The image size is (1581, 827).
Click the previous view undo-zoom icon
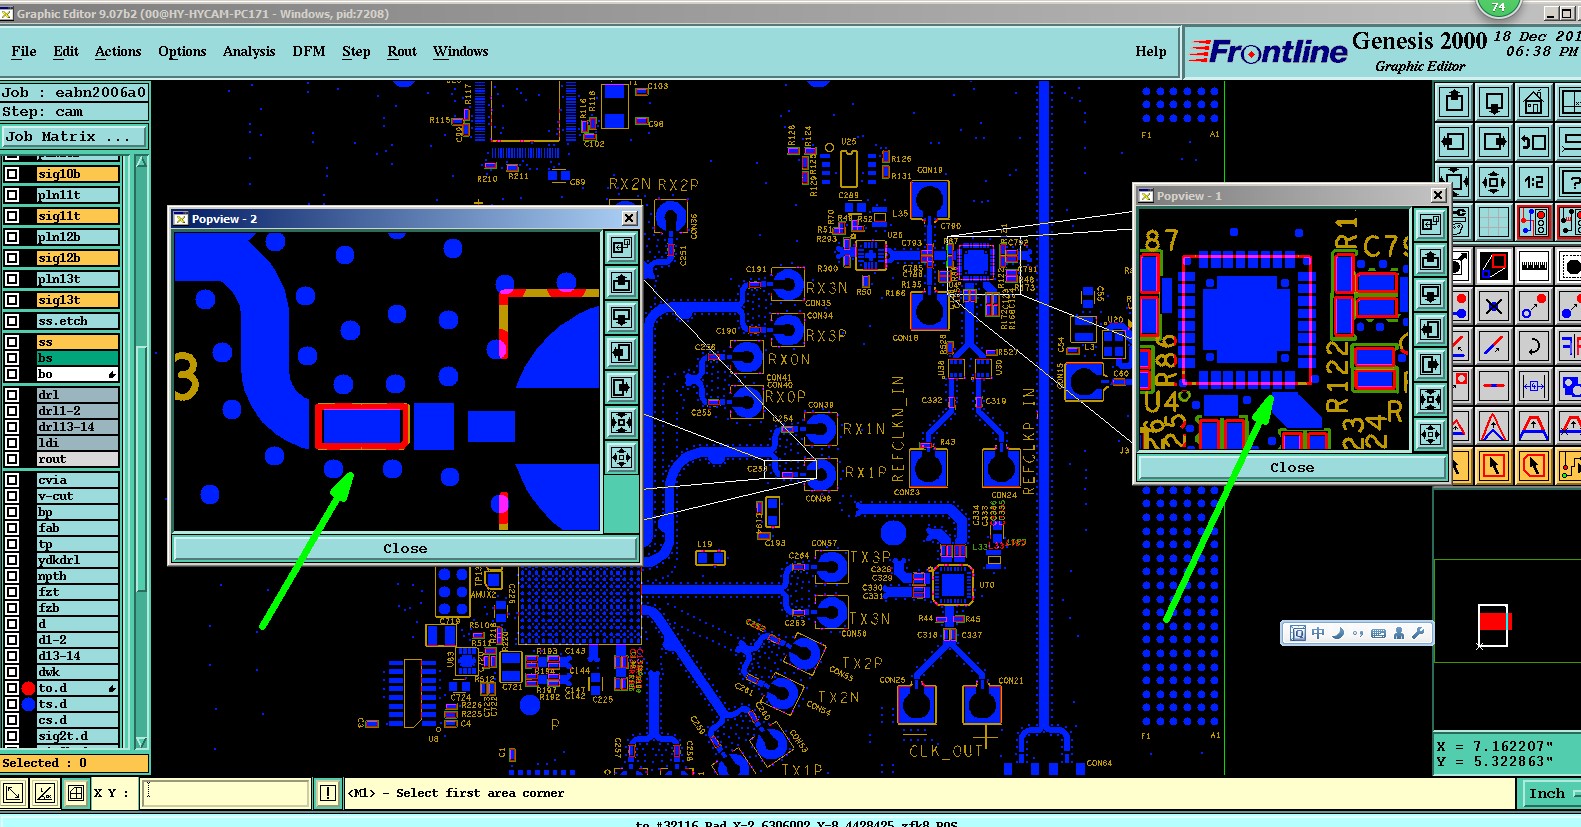(x=1533, y=142)
